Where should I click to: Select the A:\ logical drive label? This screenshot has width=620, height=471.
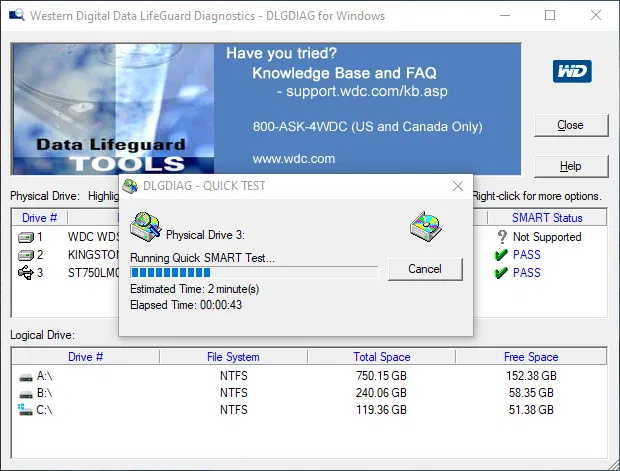click(44, 376)
